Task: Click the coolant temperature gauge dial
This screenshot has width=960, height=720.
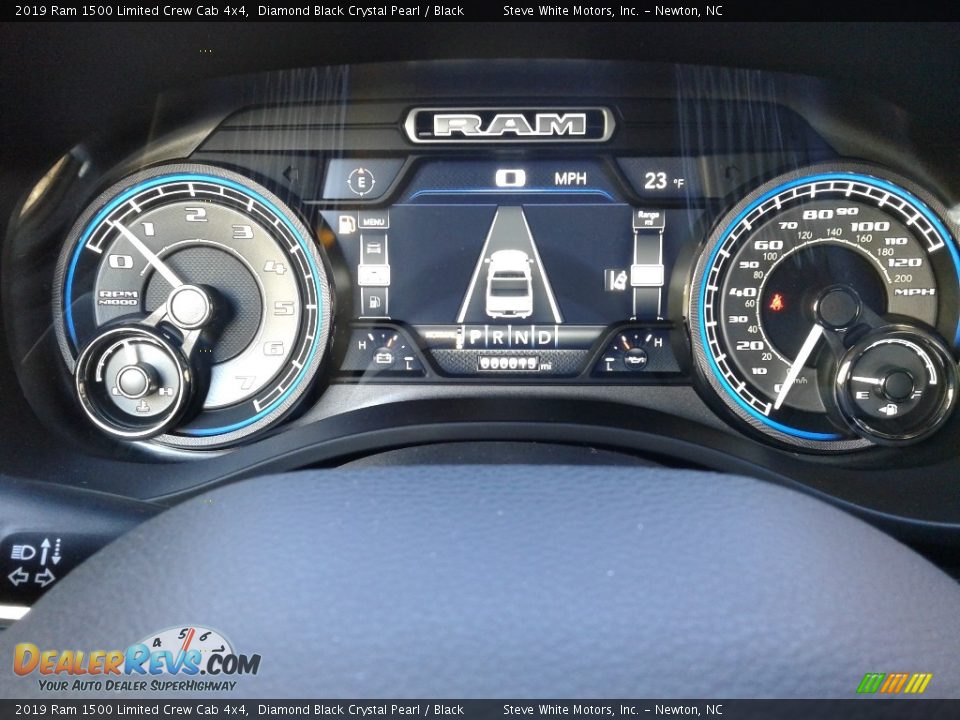Action: 132,380
